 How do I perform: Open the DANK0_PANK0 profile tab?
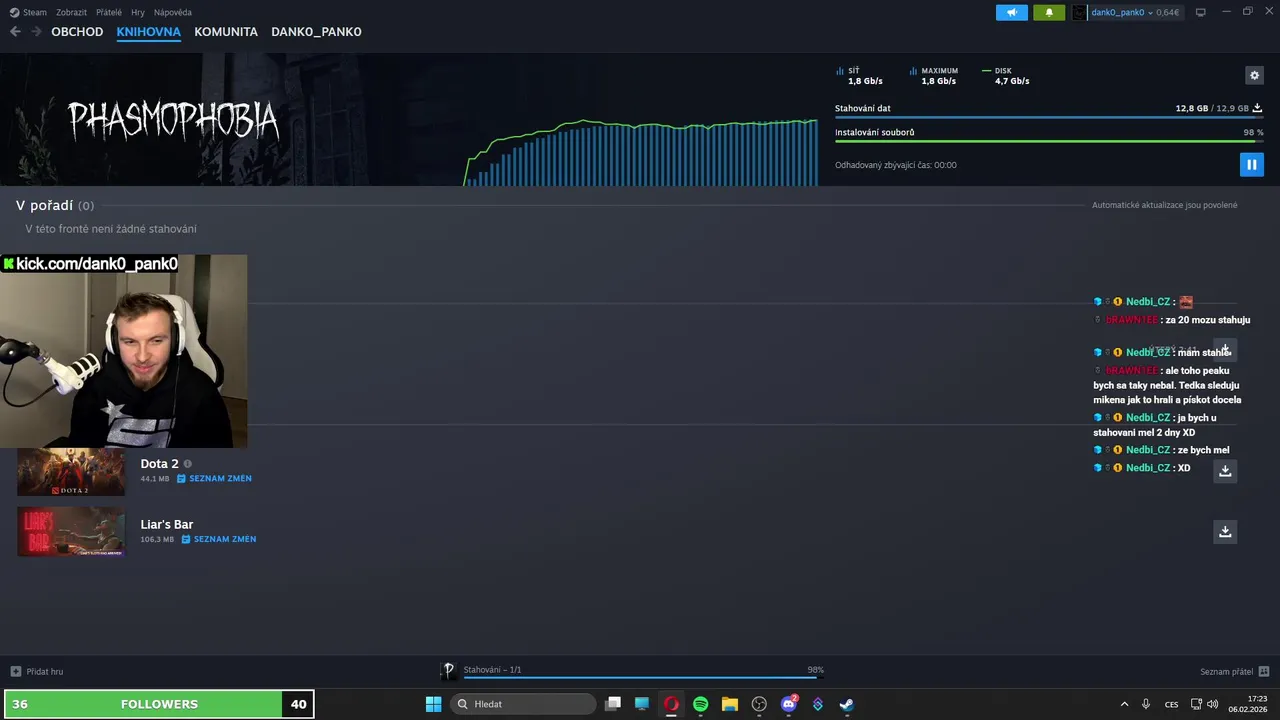pyautogui.click(x=316, y=32)
